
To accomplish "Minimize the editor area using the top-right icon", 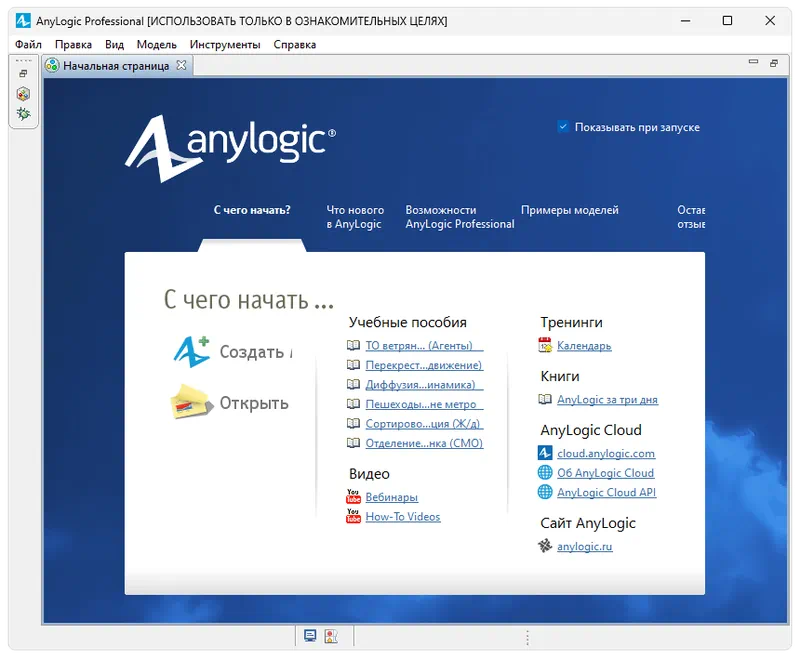I will 753,62.
